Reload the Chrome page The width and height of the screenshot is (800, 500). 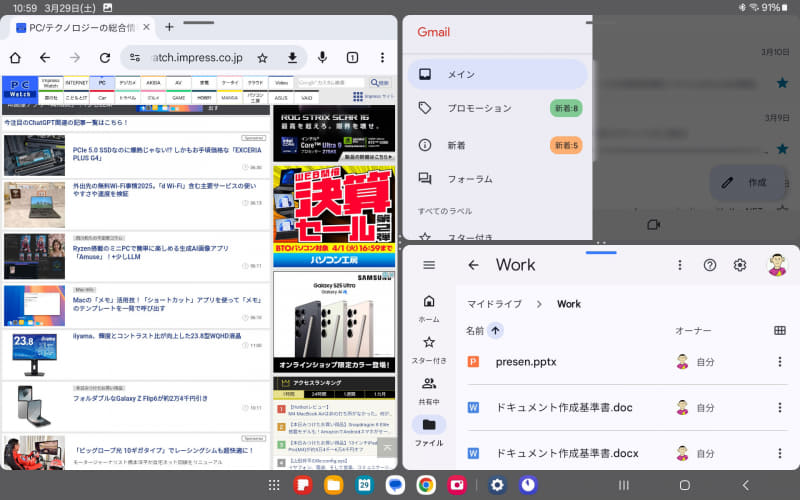click(105, 58)
